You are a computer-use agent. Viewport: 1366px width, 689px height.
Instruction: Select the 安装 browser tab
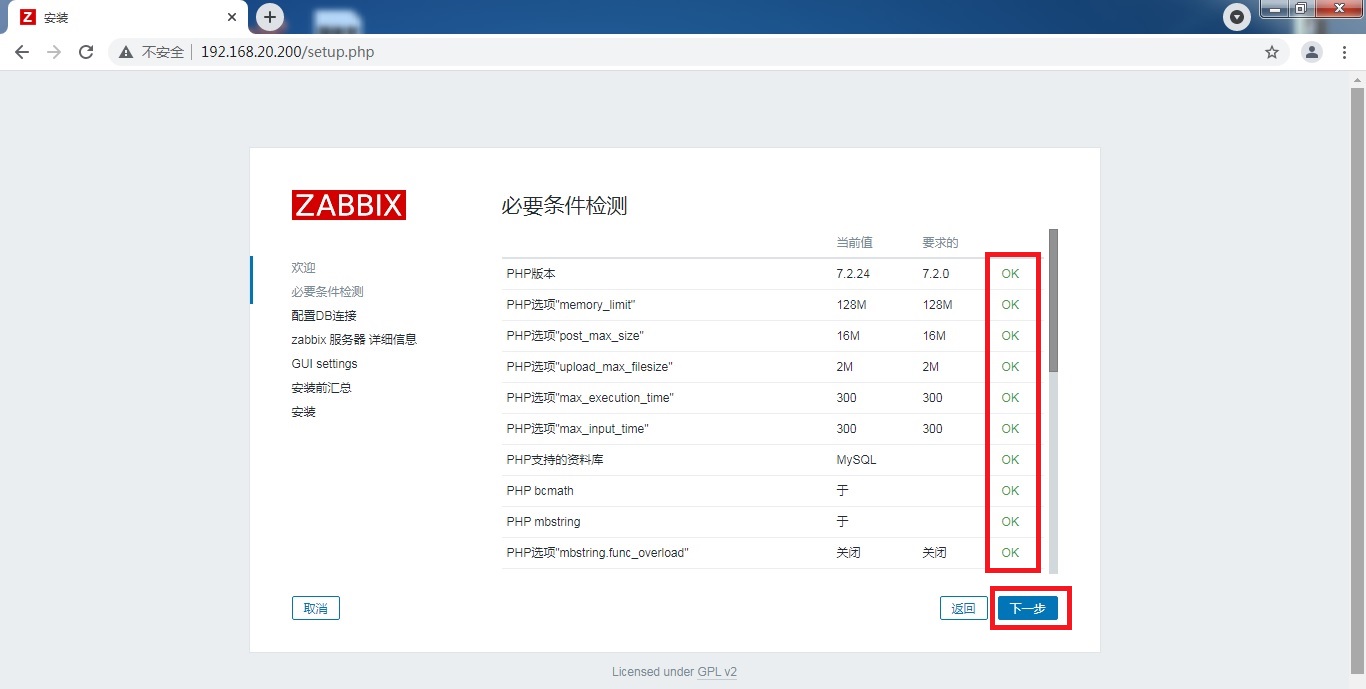click(128, 18)
